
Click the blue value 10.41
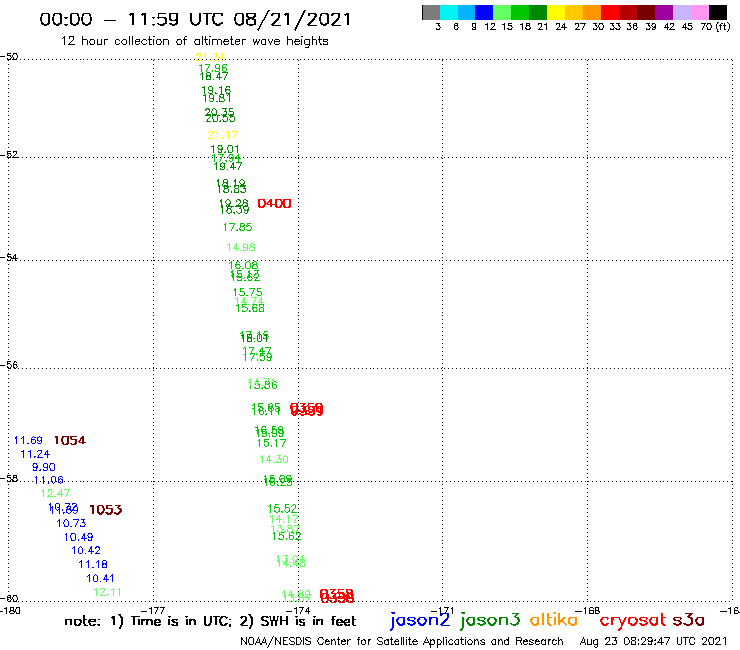[100, 579]
